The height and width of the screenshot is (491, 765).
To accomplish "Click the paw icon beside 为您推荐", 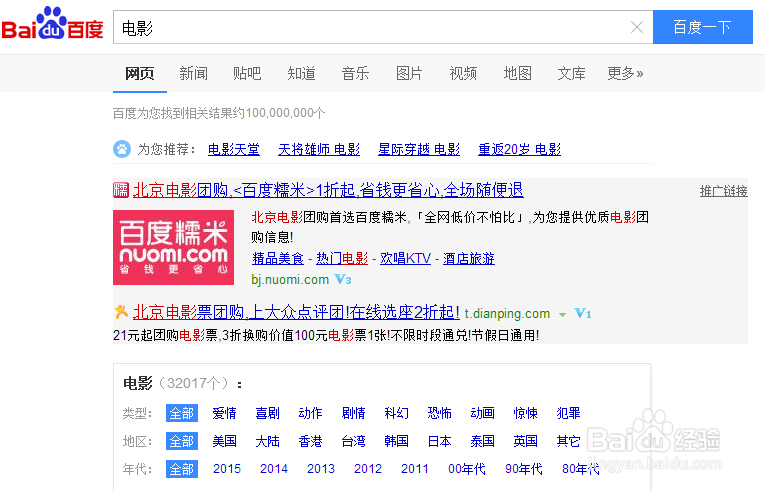I will (x=122, y=149).
